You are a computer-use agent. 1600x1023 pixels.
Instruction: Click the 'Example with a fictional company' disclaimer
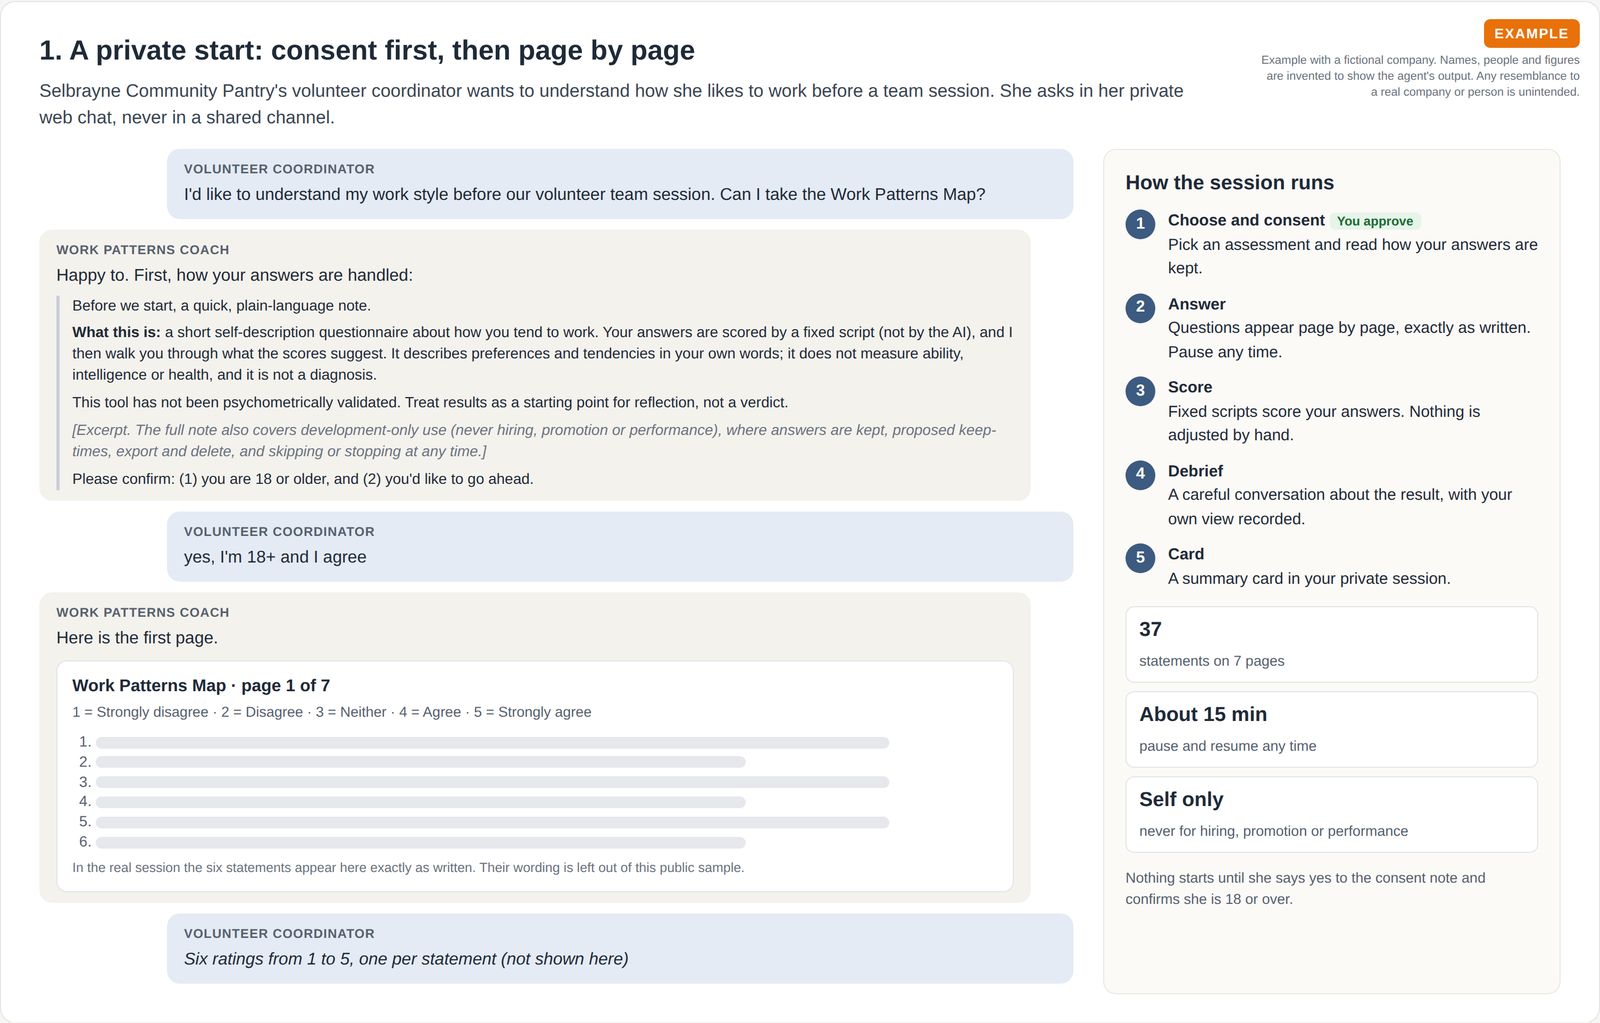(1420, 76)
